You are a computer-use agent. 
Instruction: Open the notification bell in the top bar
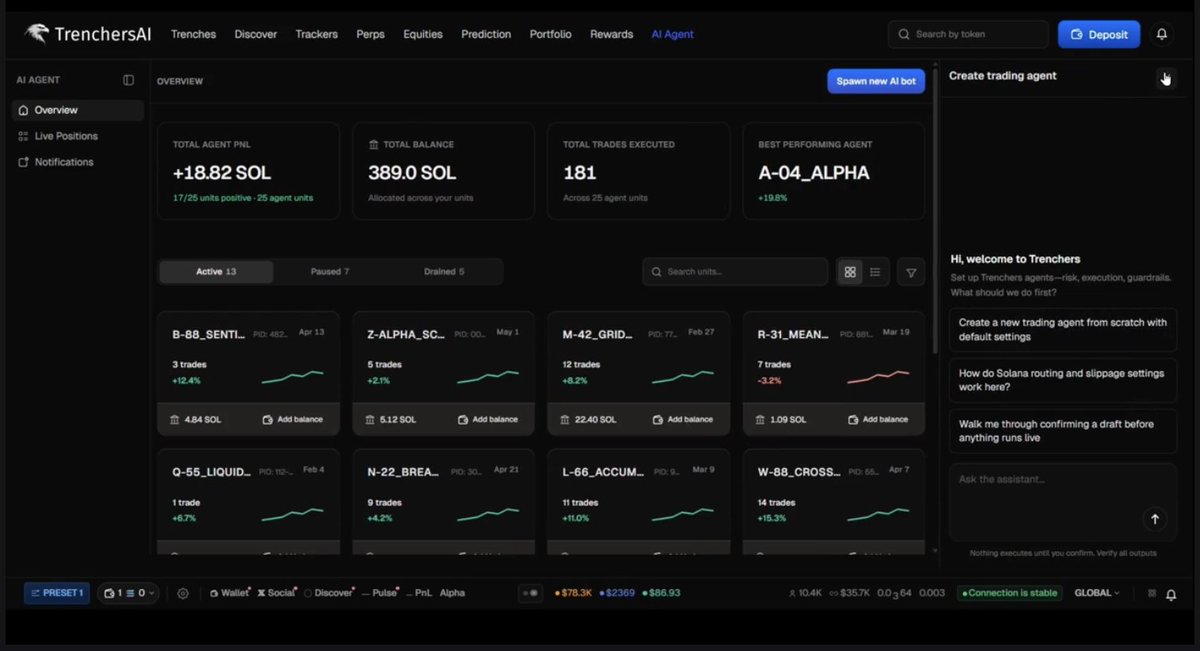point(1161,34)
